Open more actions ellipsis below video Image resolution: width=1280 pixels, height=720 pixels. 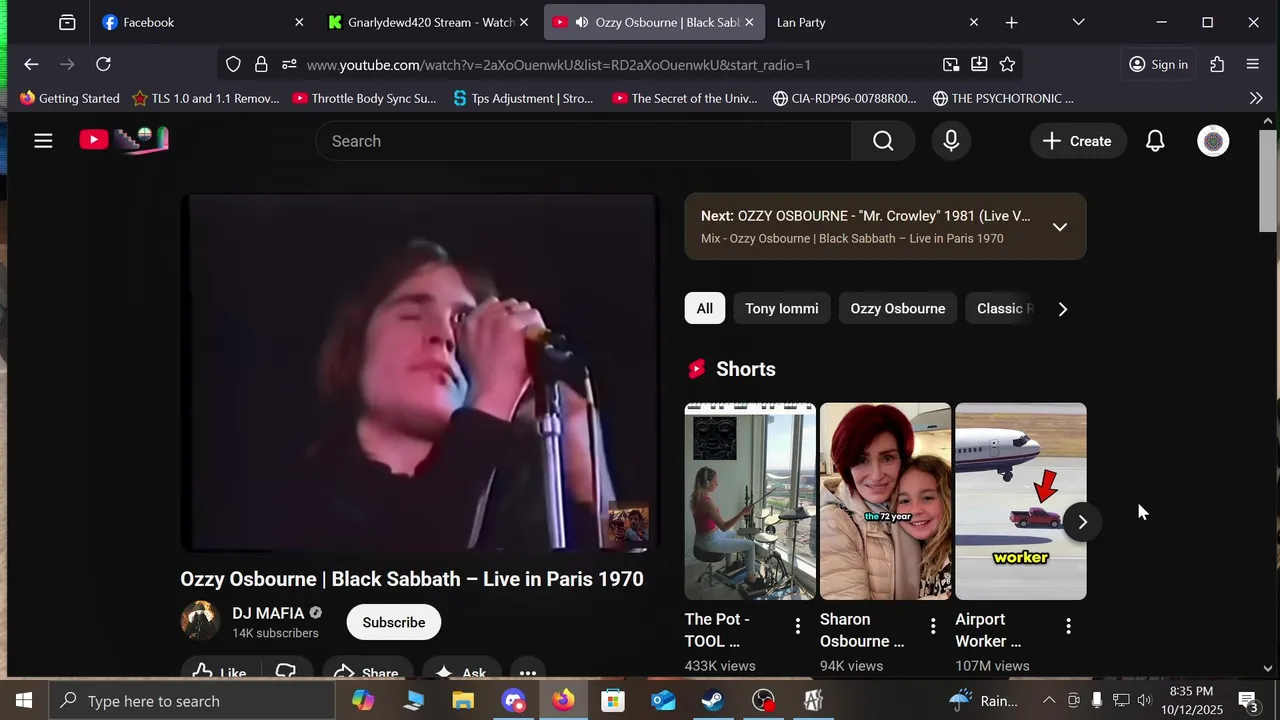[527, 672]
